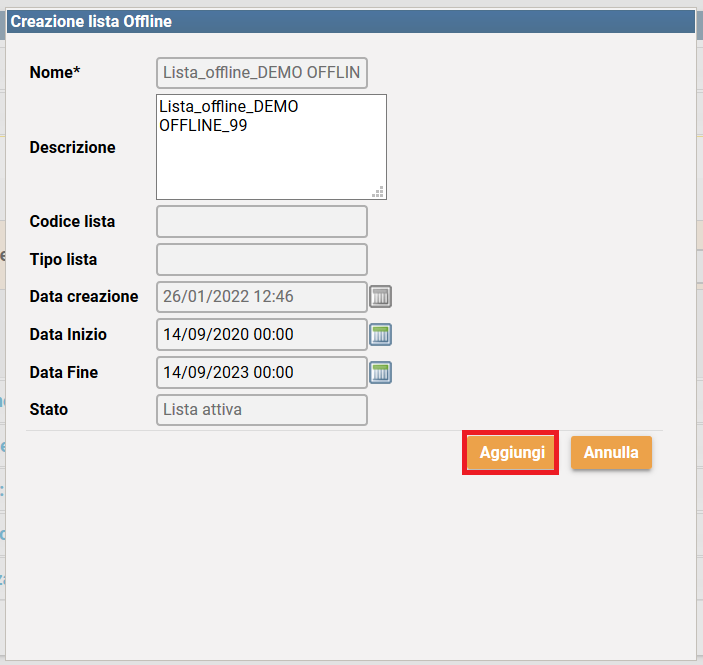703x665 pixels.
Task: Click the greyed calendar icon beside Data creazione
Action: click(381, 297)
